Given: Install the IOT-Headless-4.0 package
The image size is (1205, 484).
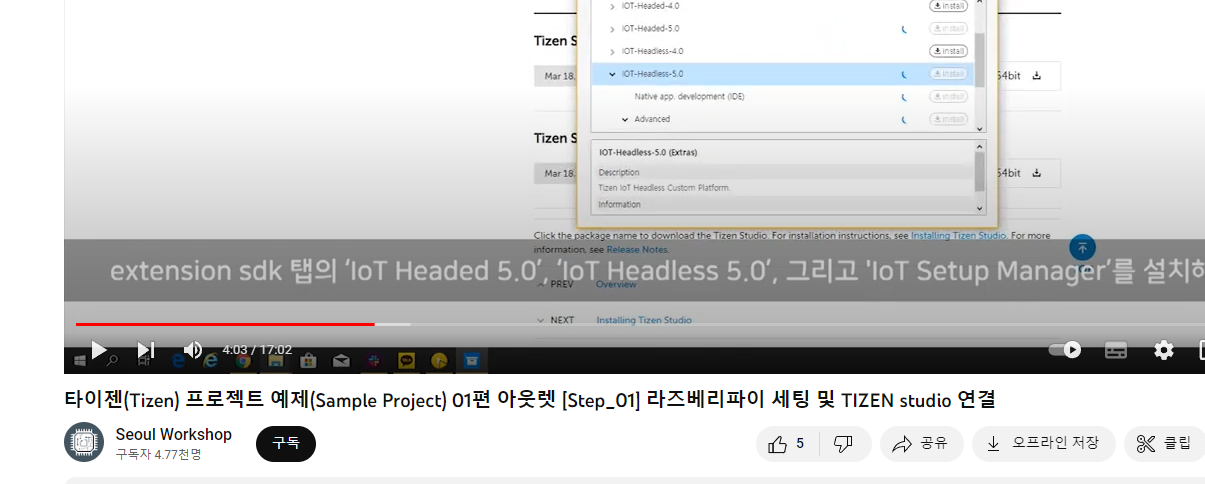Looking at the screenshot, I should [949, 51].
